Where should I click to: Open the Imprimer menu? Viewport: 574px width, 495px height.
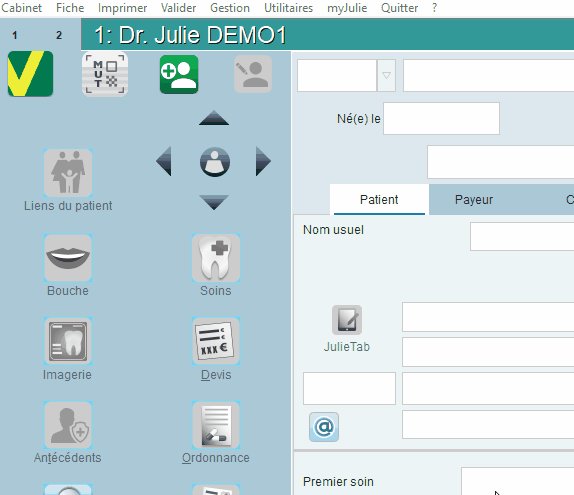(122, 8)
